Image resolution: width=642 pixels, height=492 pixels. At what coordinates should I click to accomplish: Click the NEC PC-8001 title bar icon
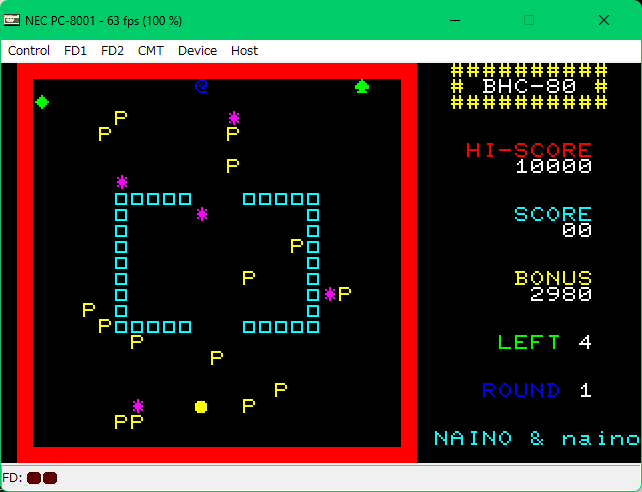point(13,19)
